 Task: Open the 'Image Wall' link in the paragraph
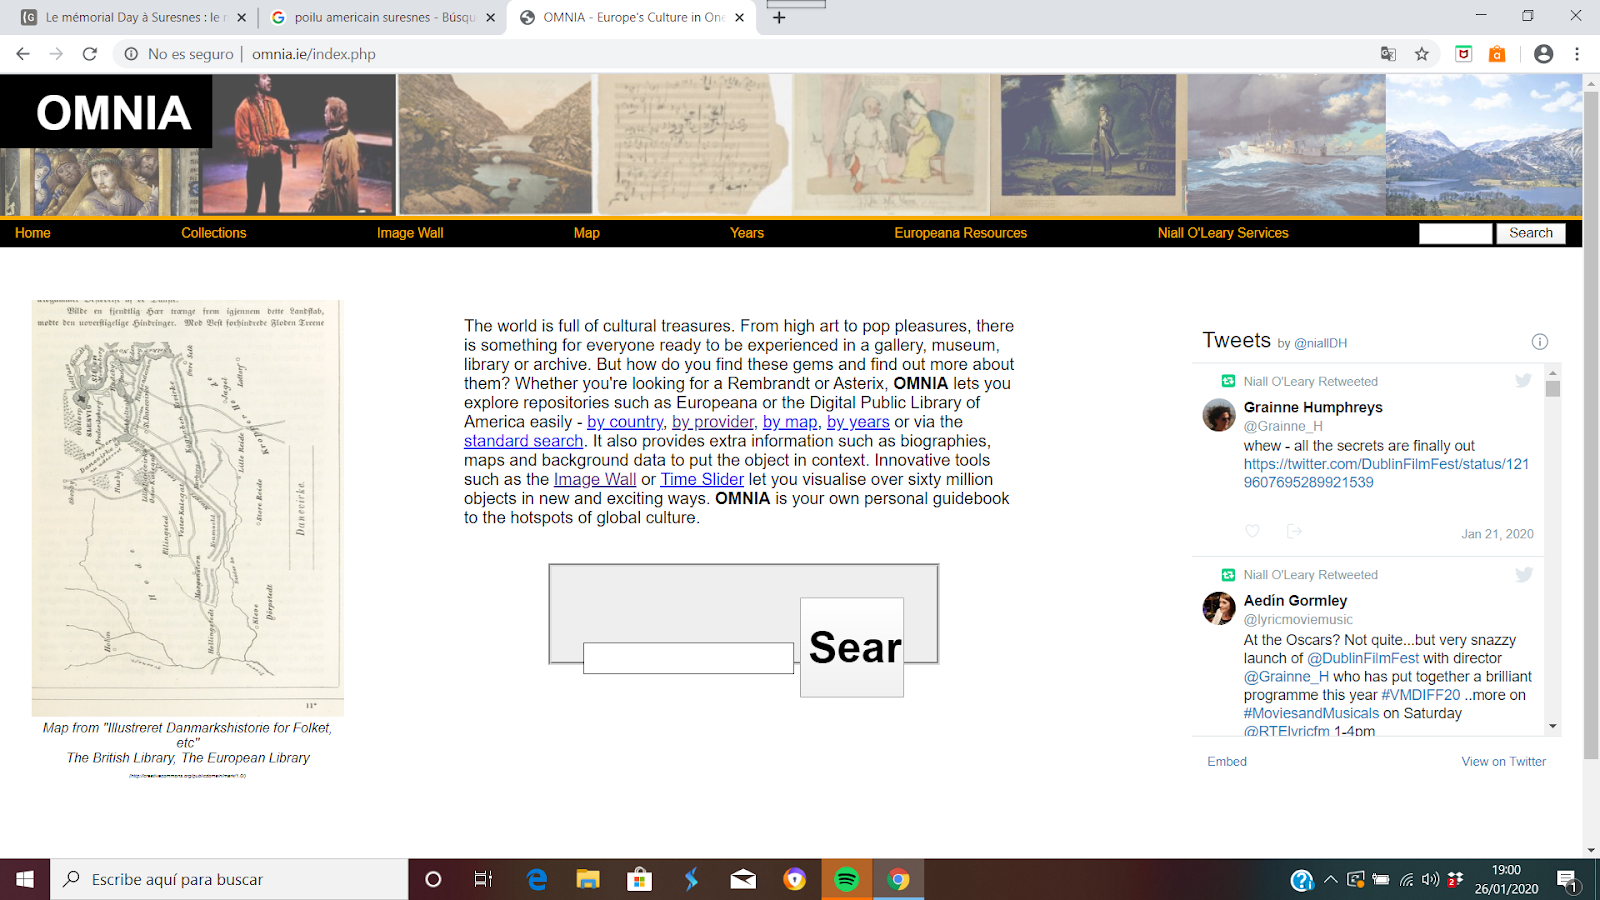pyautogui.click(x=595, y=479)
